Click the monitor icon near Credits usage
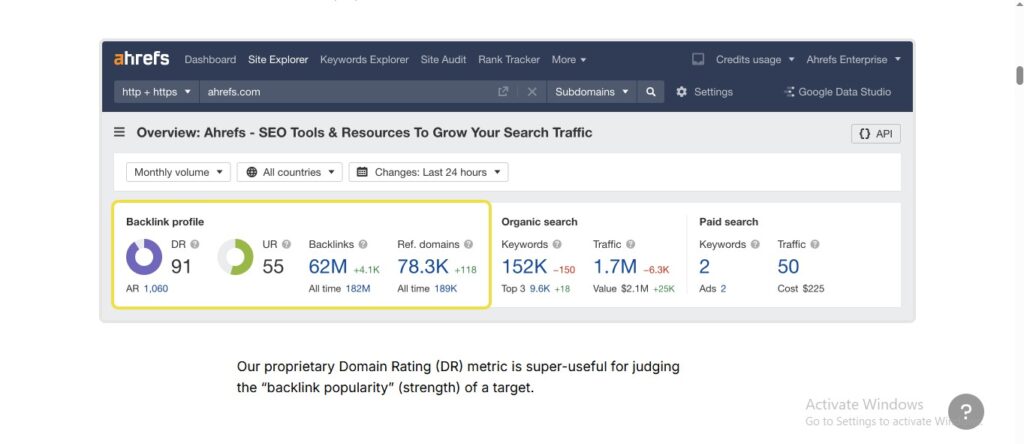1024x444 pixels. pyautogui.click(x=697, y=59)
